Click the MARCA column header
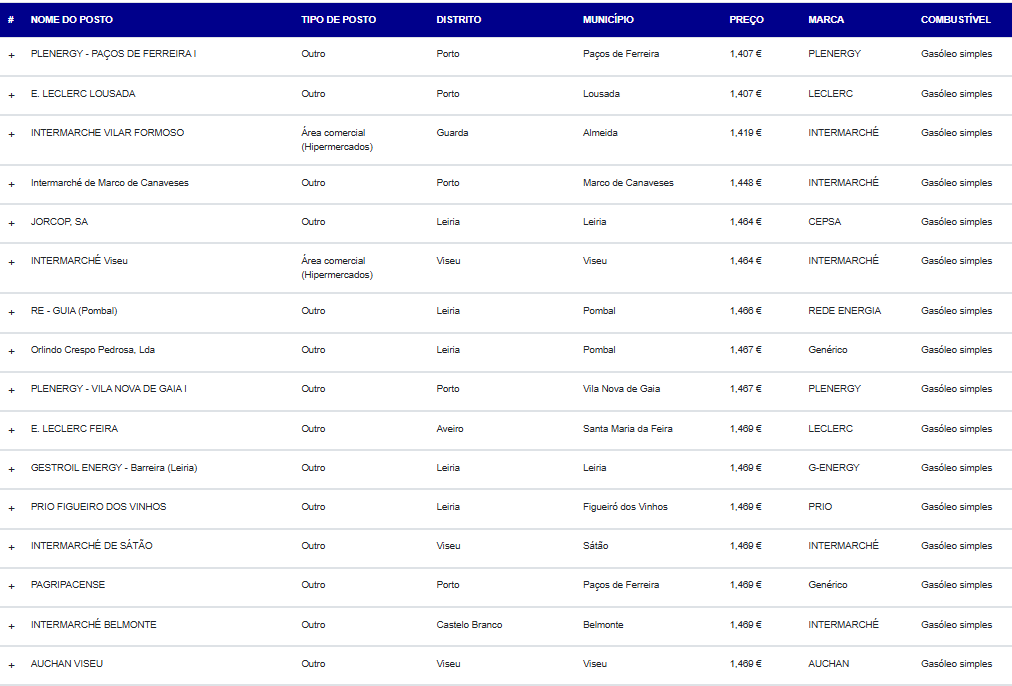1012x686 pixels. pos(826,20)
